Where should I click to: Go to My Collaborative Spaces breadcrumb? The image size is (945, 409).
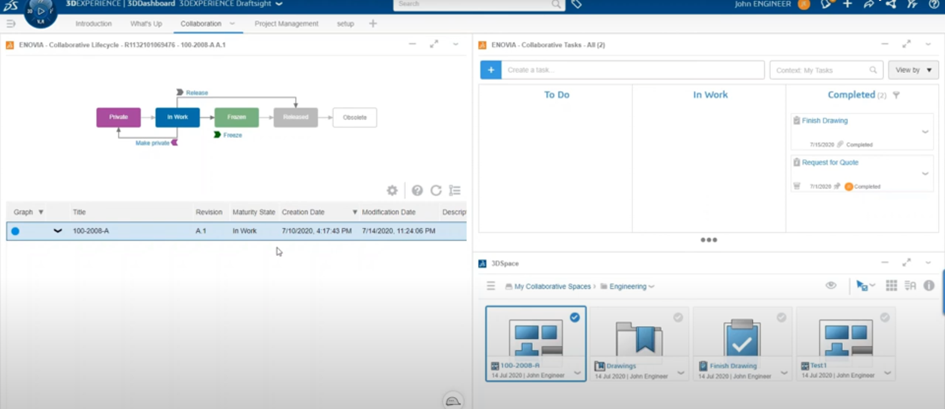tap(552, 287)
